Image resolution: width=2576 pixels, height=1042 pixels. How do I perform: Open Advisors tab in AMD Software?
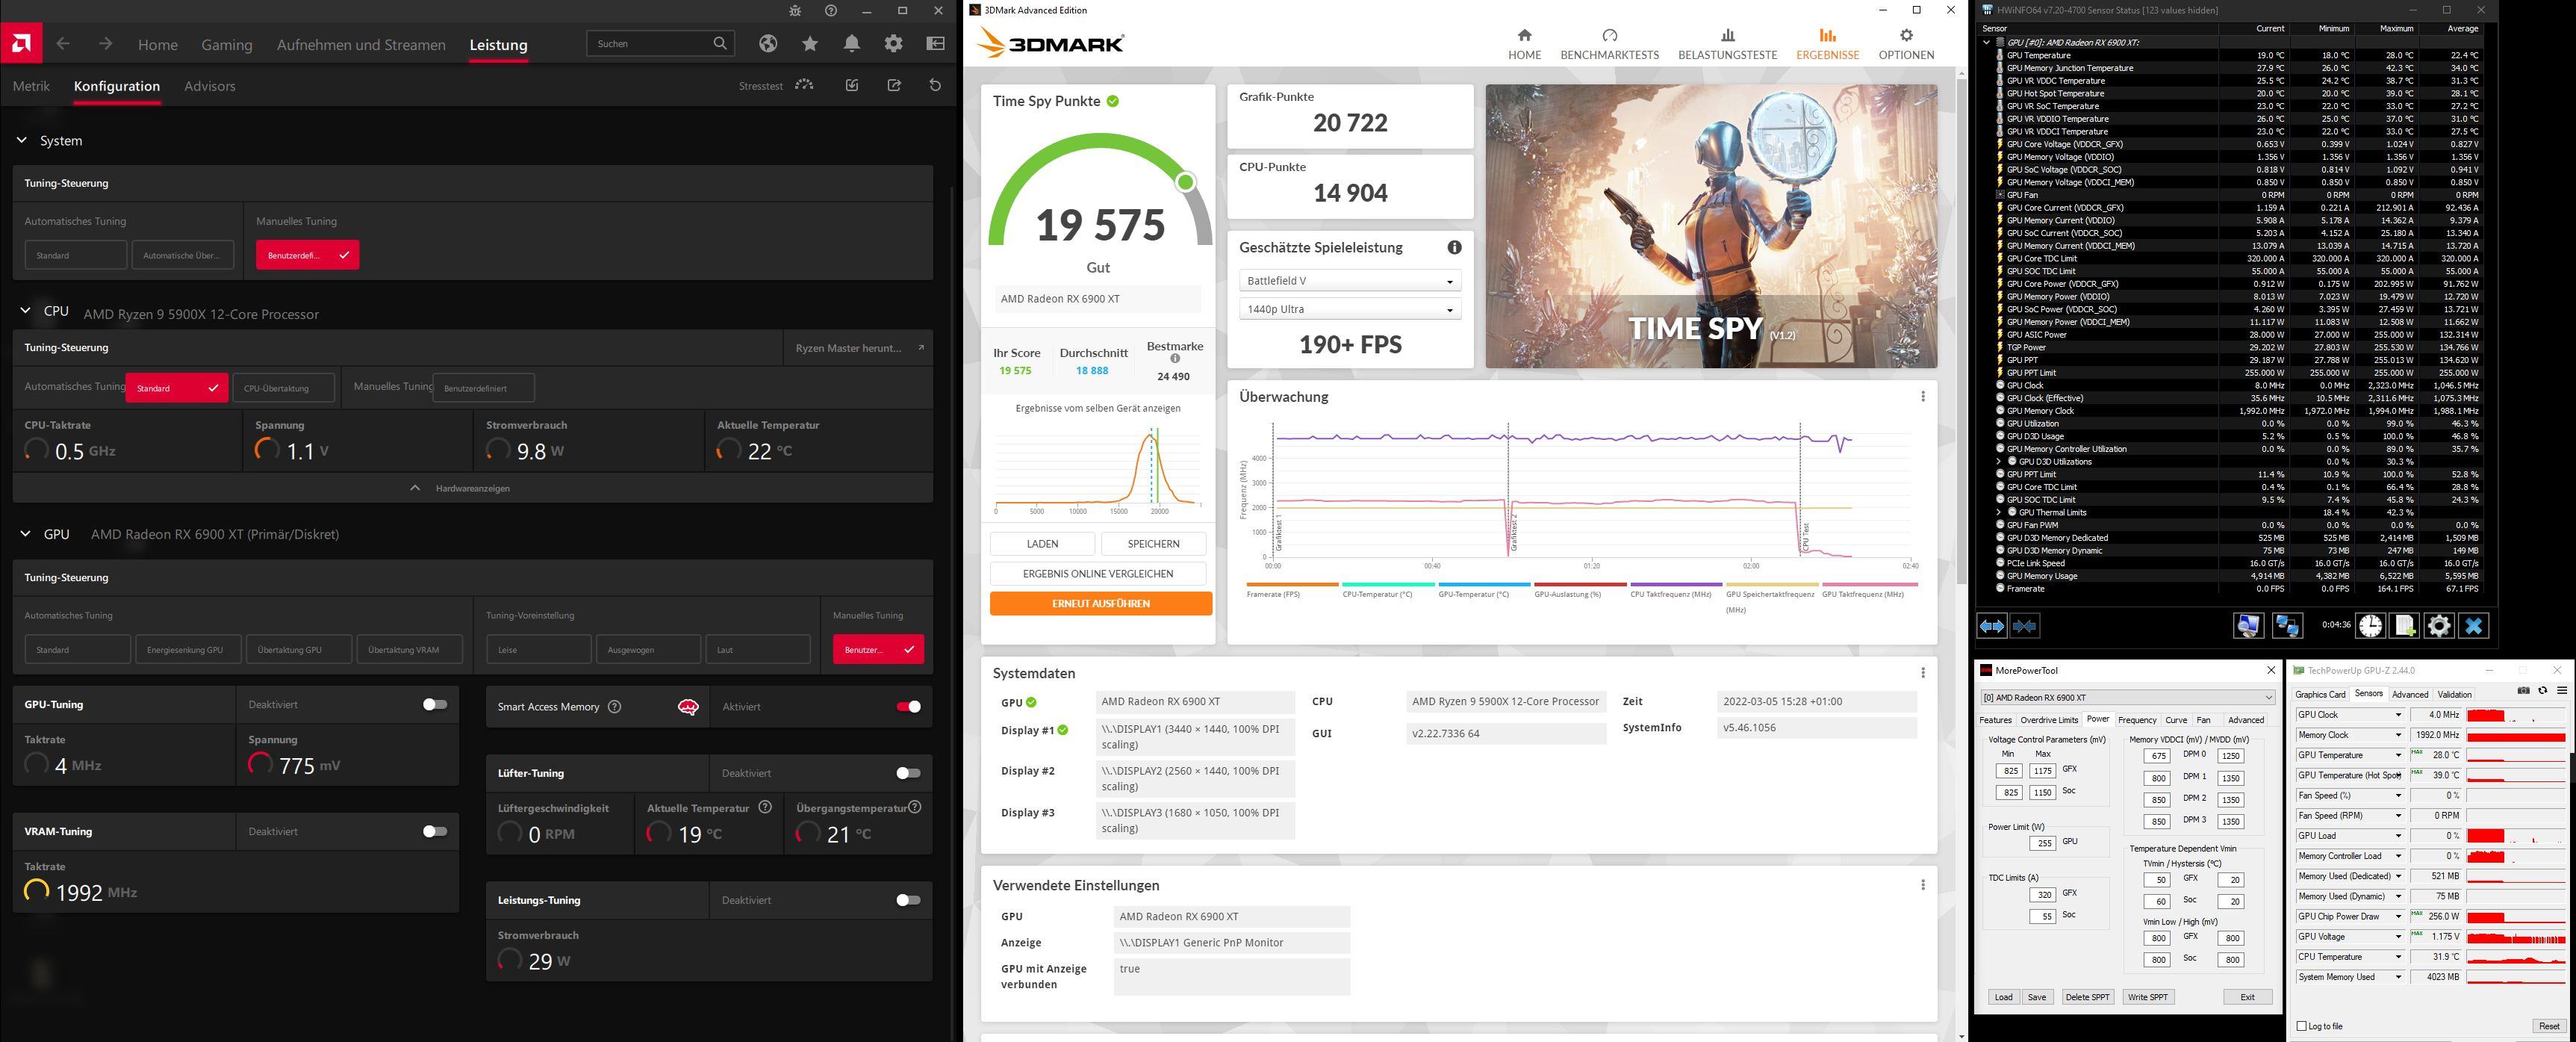point(210,86)
